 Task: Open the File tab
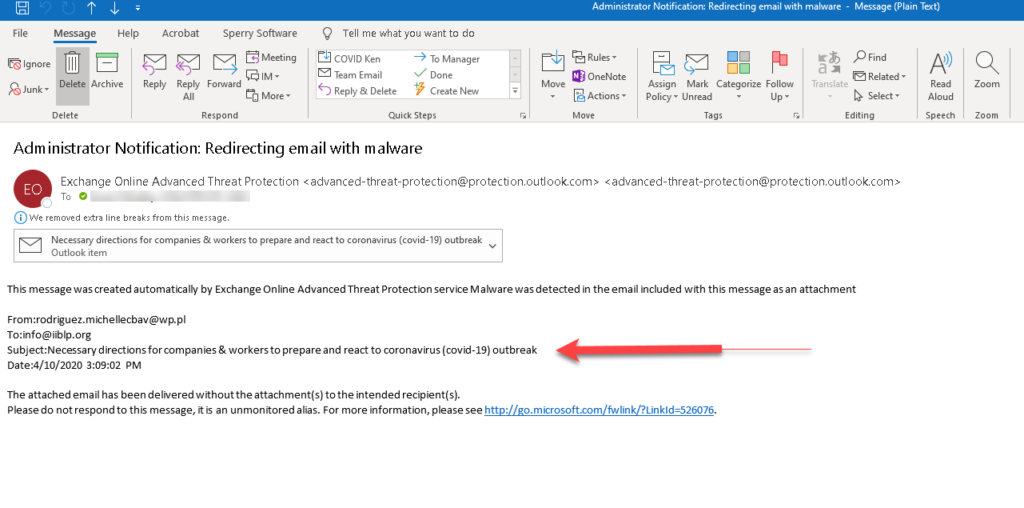(20, 33)
